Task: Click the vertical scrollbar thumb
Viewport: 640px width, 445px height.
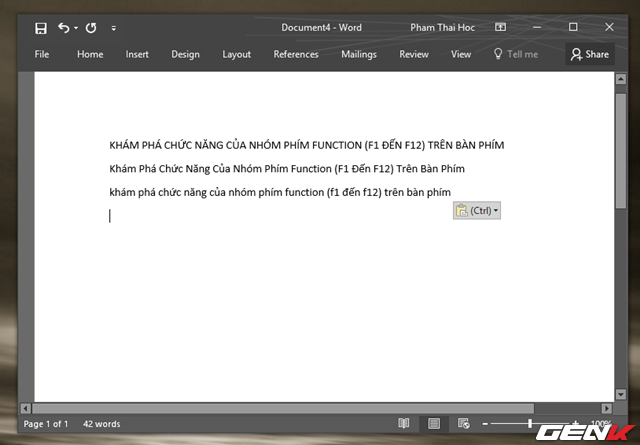Action: pyautogui.click(x=621, y=151)
